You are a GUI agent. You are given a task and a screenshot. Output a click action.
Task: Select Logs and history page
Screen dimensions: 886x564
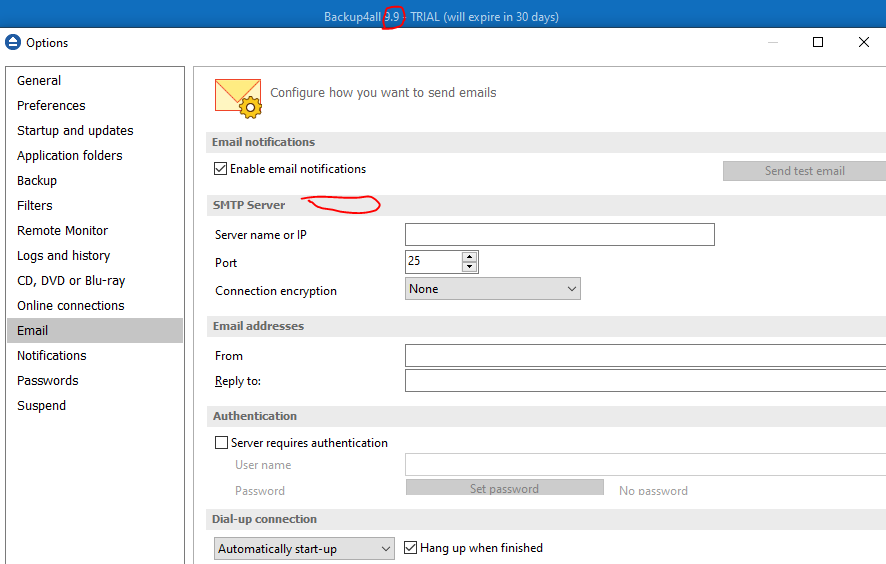click(95, 255)
